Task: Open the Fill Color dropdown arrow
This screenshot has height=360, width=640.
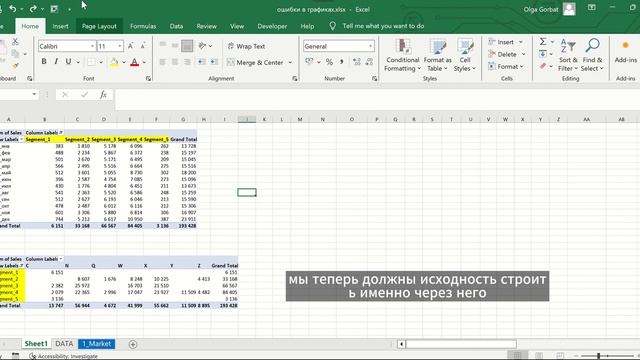Action: [x=124, y=62]
